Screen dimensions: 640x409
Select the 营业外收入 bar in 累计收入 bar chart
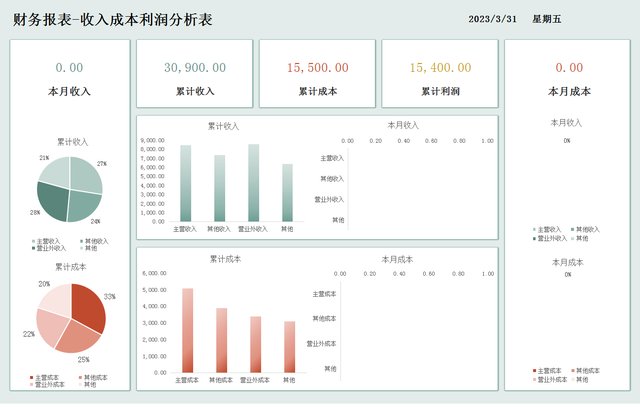pos(253,183)
